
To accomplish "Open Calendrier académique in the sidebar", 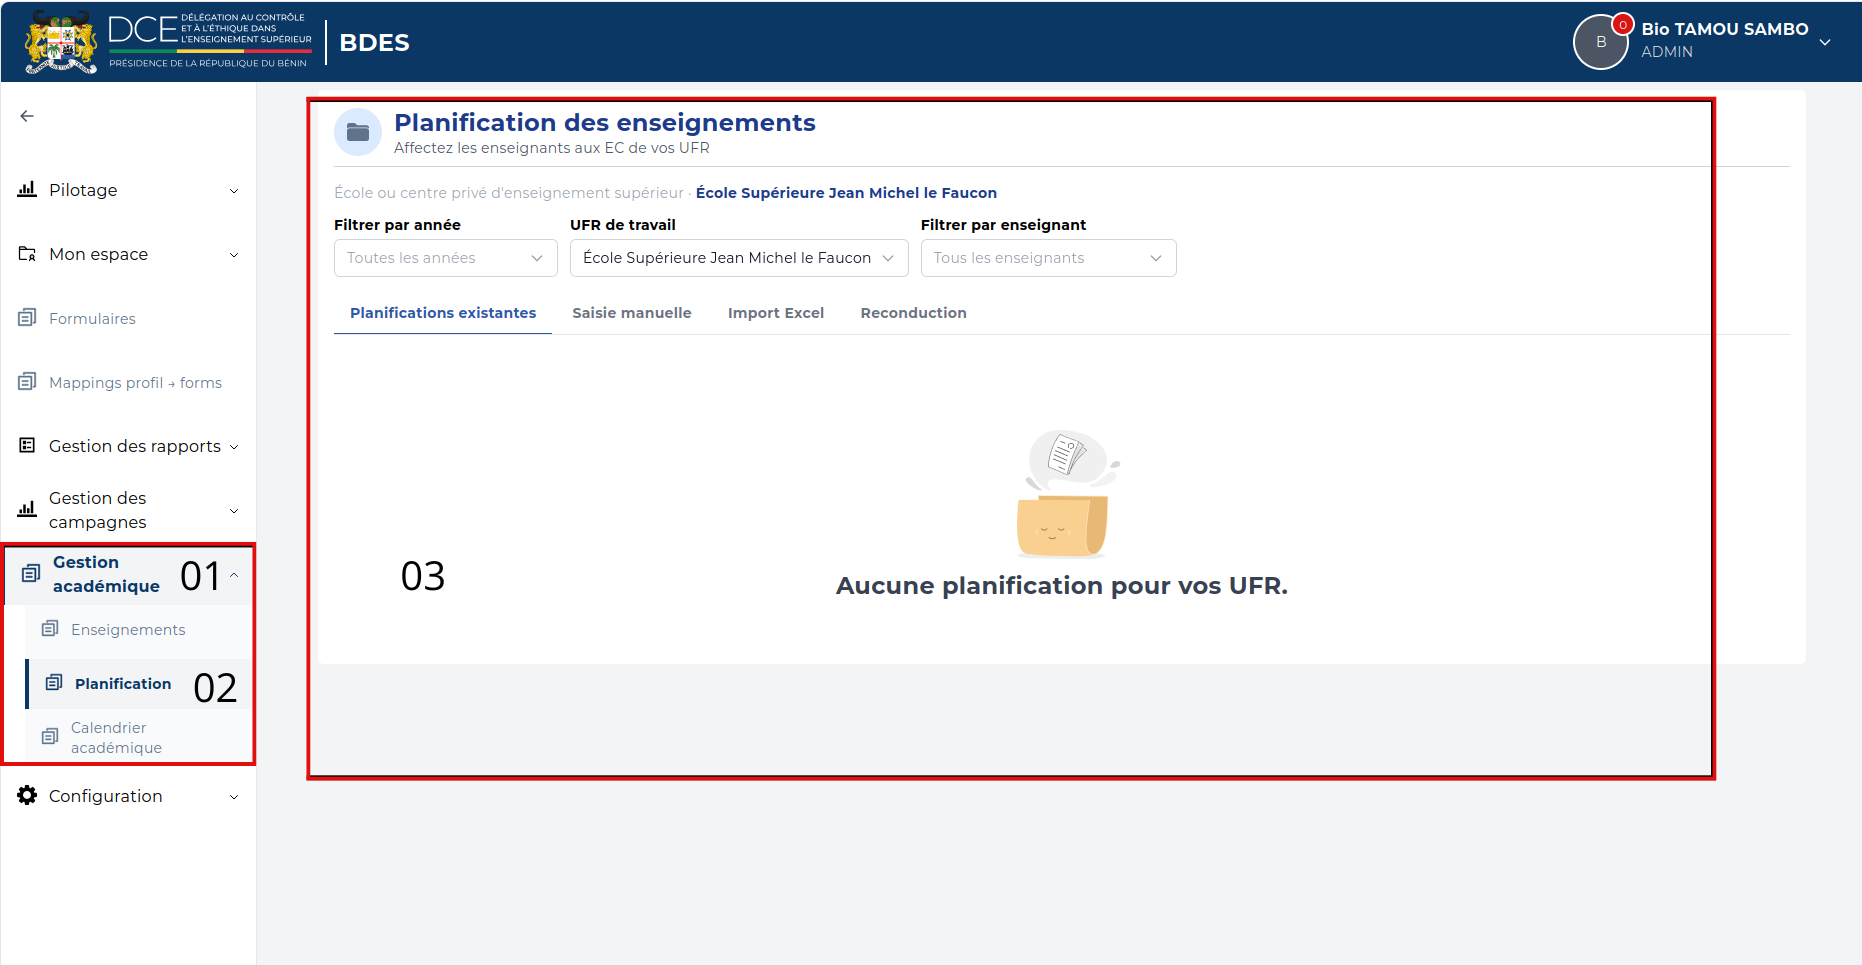I will 116,737.
